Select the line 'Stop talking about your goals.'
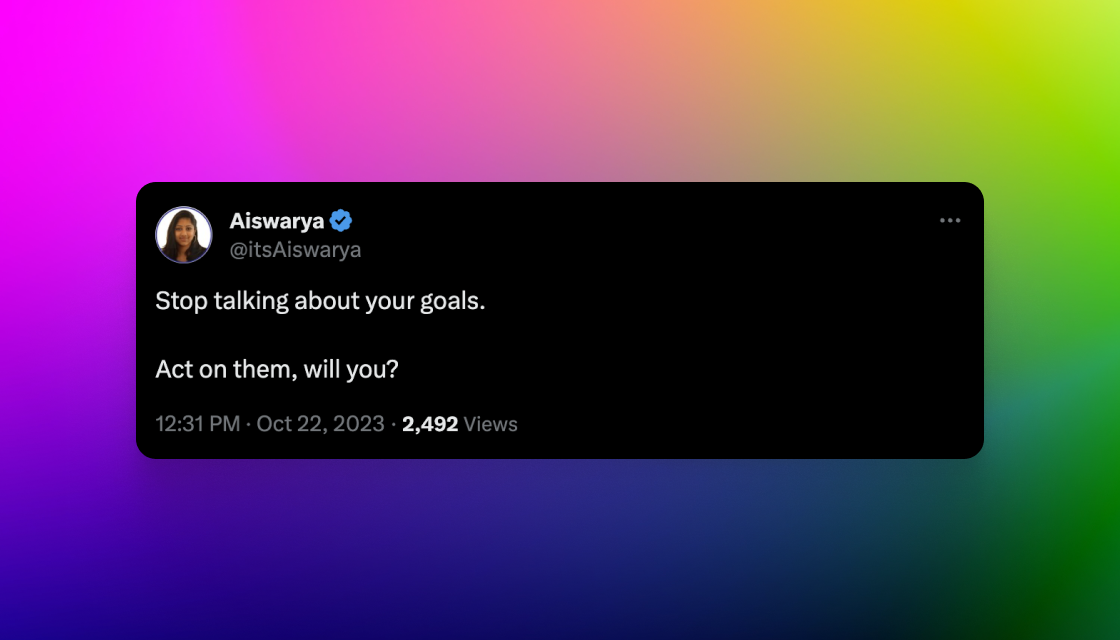1120x640 pixels. coord(320,301)
